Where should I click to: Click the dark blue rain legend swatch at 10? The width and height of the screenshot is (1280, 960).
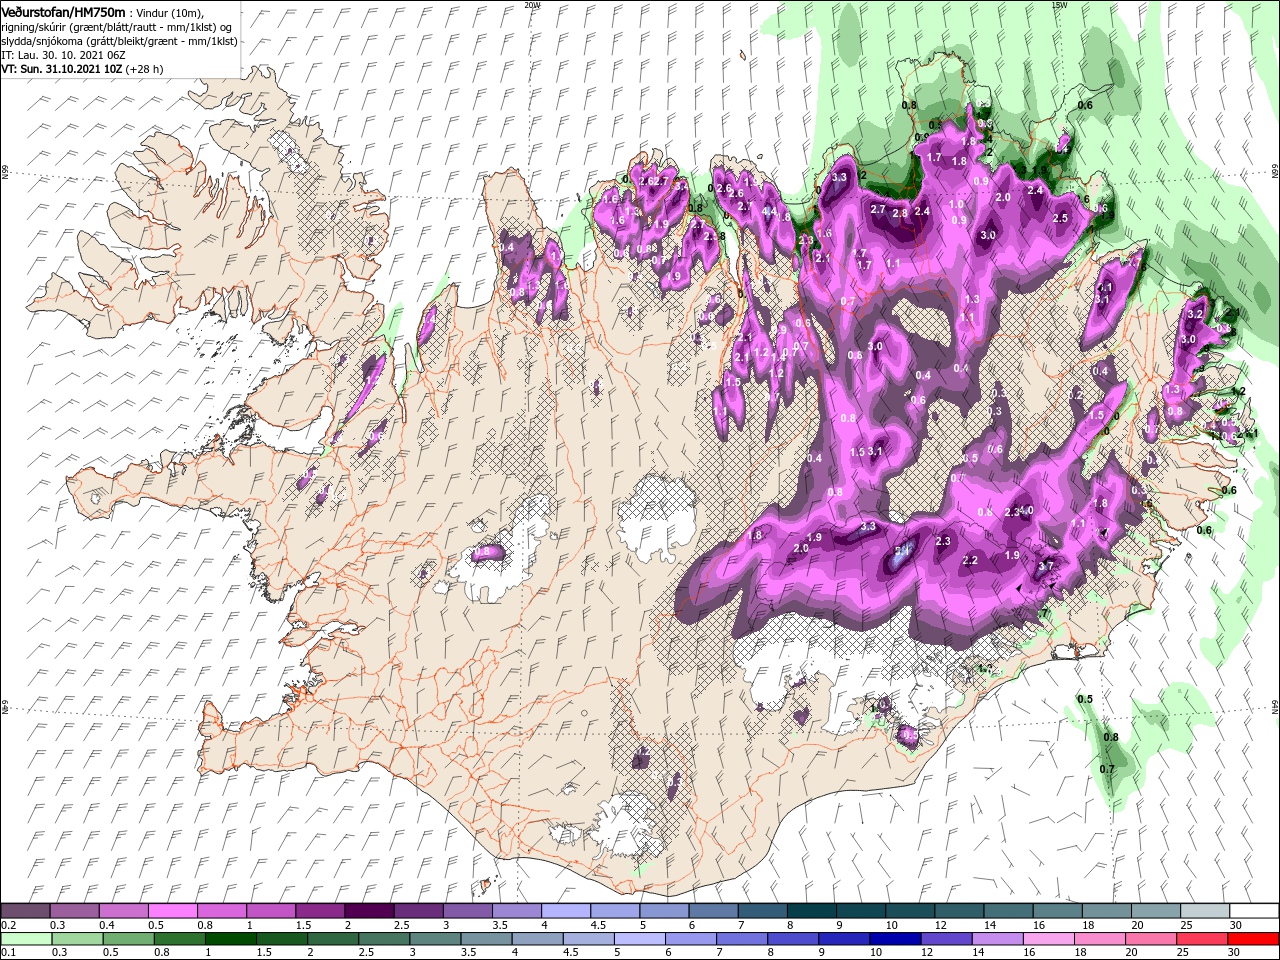tap(895, 939)
